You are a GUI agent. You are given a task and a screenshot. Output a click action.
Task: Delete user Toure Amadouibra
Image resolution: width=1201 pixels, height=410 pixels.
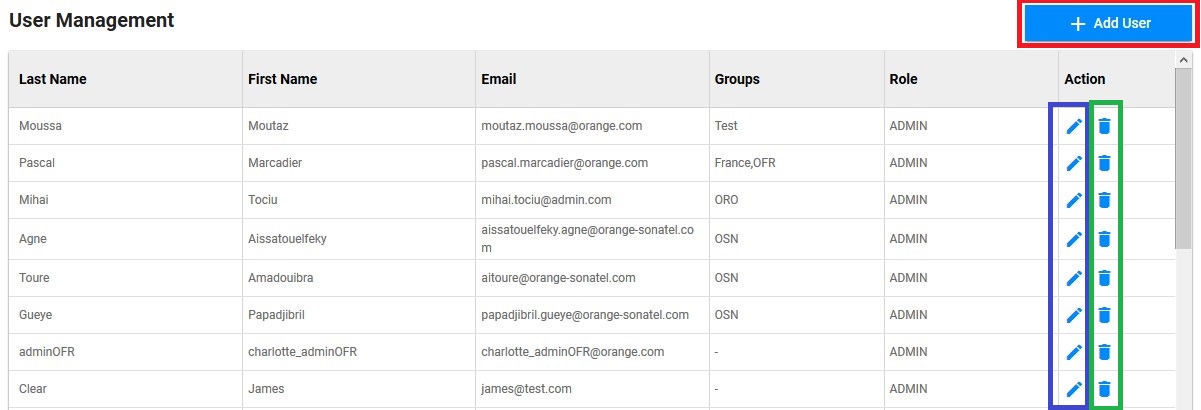tap(1104, 278)
